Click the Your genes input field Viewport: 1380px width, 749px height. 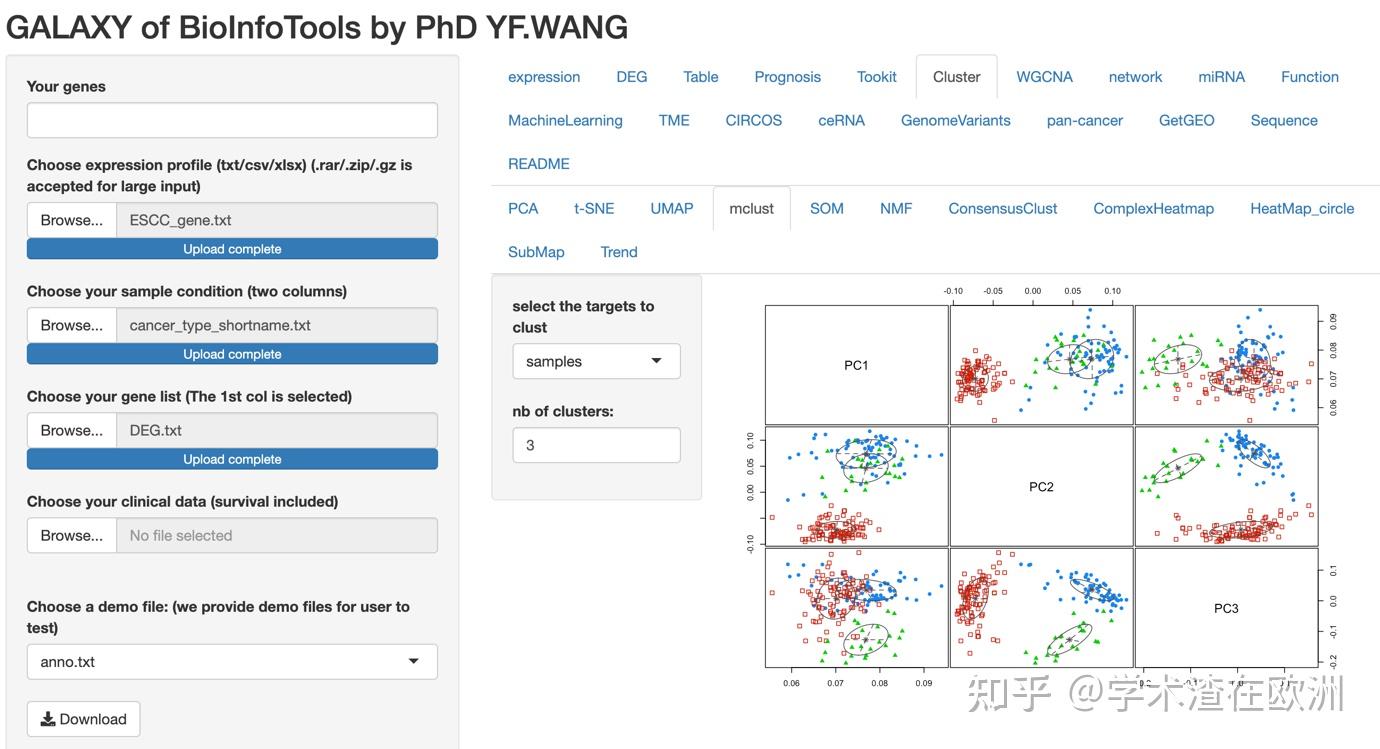(232, 120)
